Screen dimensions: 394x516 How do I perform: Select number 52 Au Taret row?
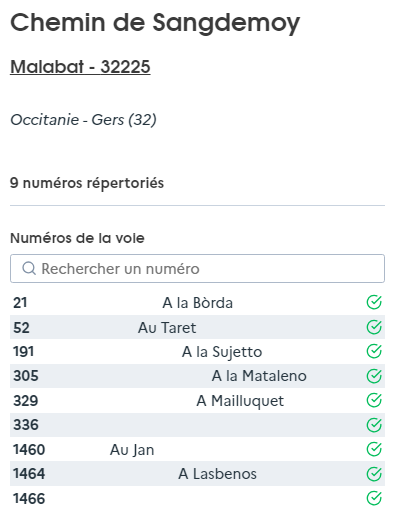point(197,327)
